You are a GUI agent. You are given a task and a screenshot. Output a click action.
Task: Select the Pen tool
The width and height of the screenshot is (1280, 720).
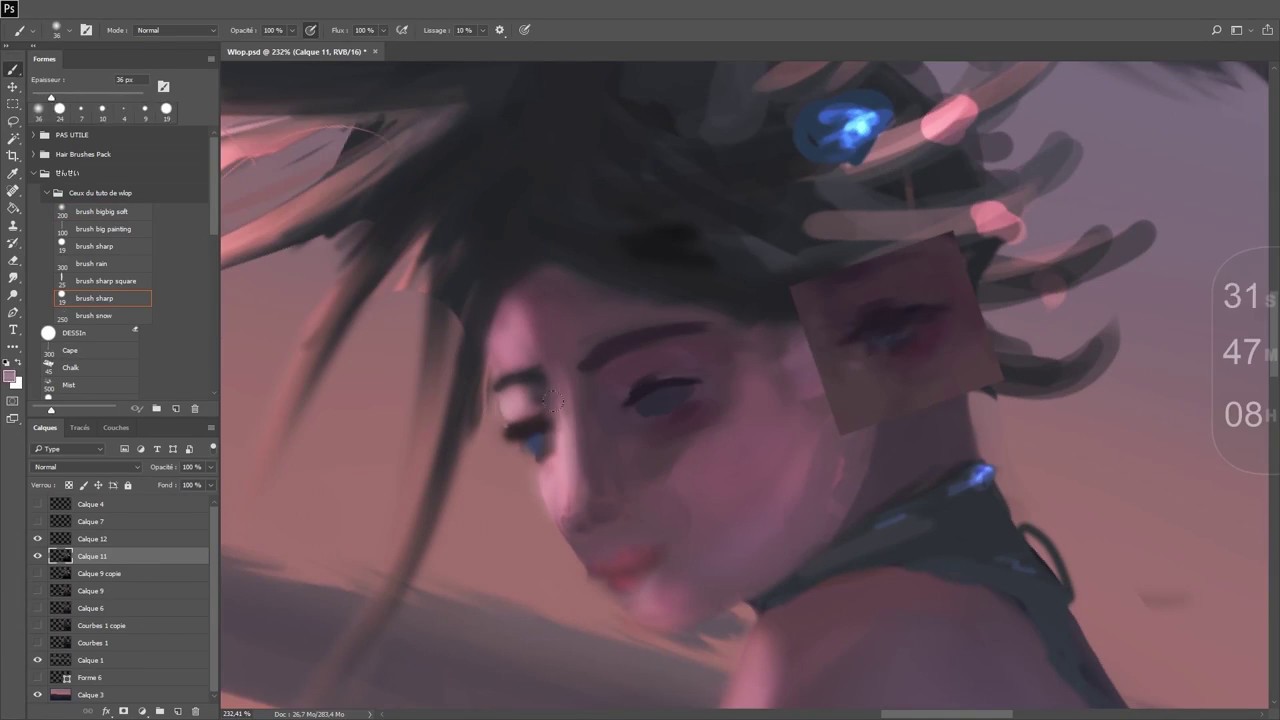[13, 312]
